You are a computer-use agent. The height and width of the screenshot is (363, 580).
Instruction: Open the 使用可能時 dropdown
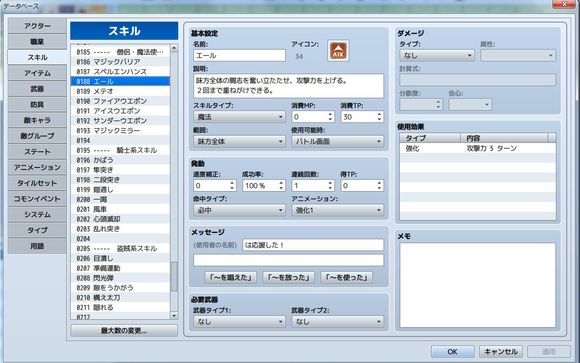pos(337,141)
